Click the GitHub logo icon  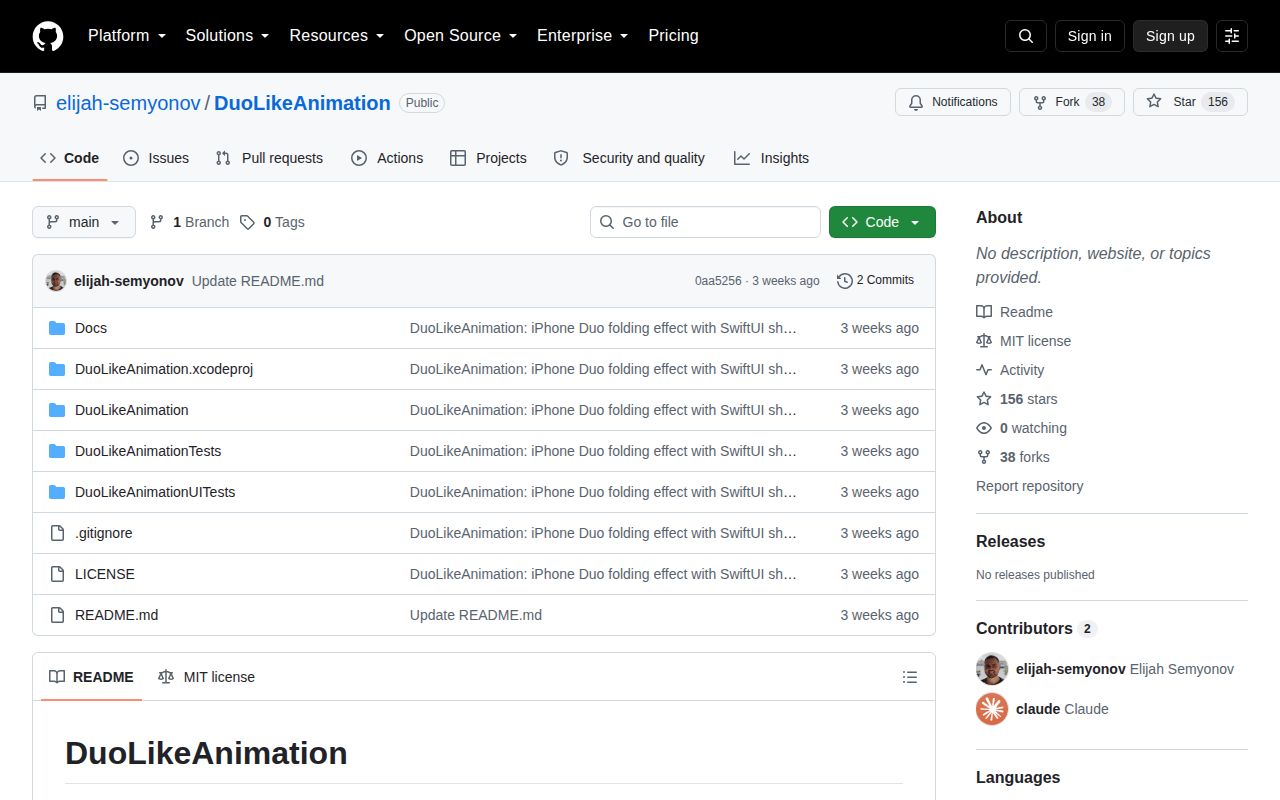click(48, 36)
